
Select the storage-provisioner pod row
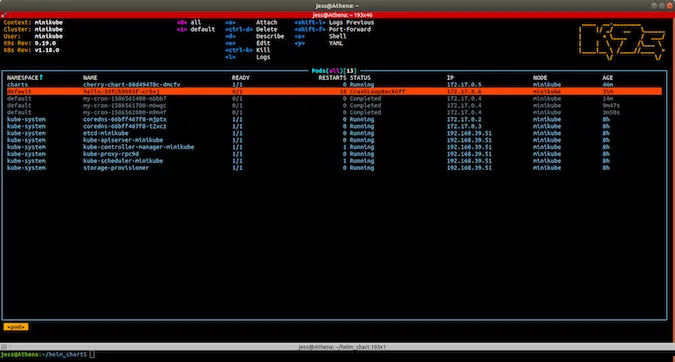coord(334,167)
